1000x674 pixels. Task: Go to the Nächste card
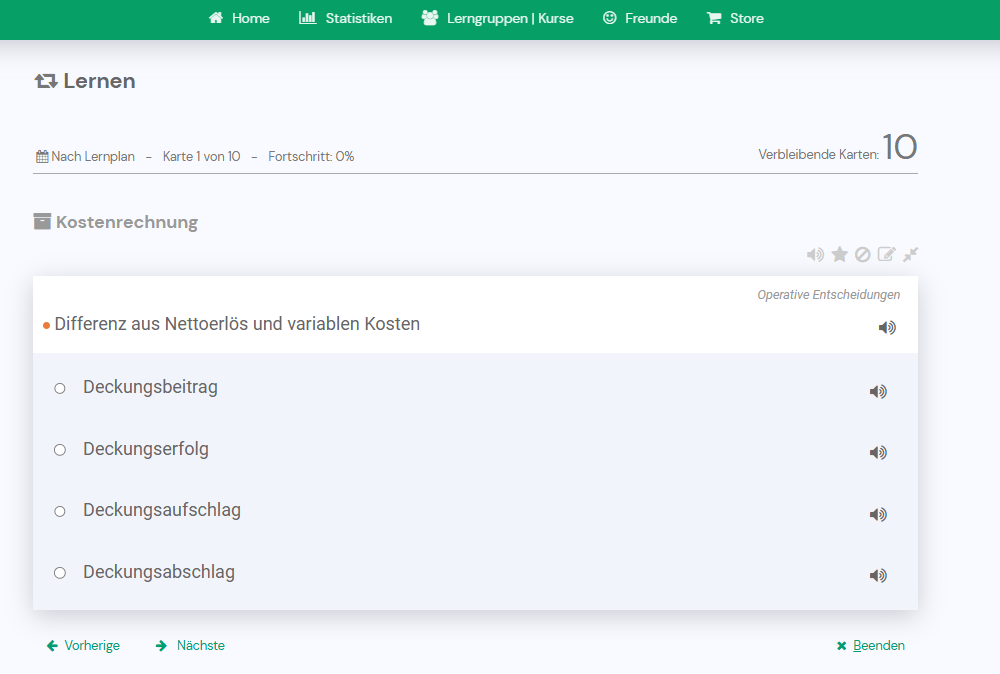191,646
